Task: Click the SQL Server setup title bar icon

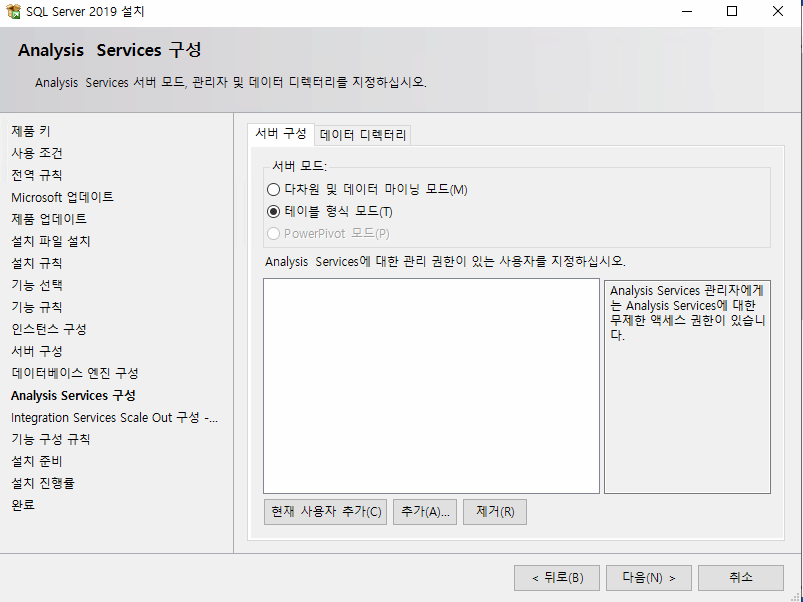Action: point(13,11)
